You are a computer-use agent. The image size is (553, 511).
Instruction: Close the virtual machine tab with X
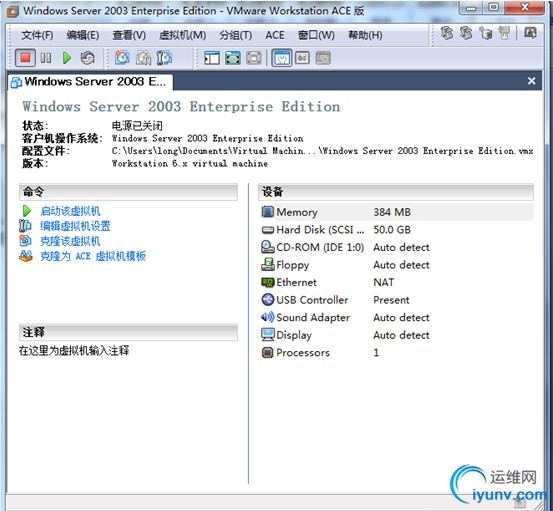tap(531, 81)
